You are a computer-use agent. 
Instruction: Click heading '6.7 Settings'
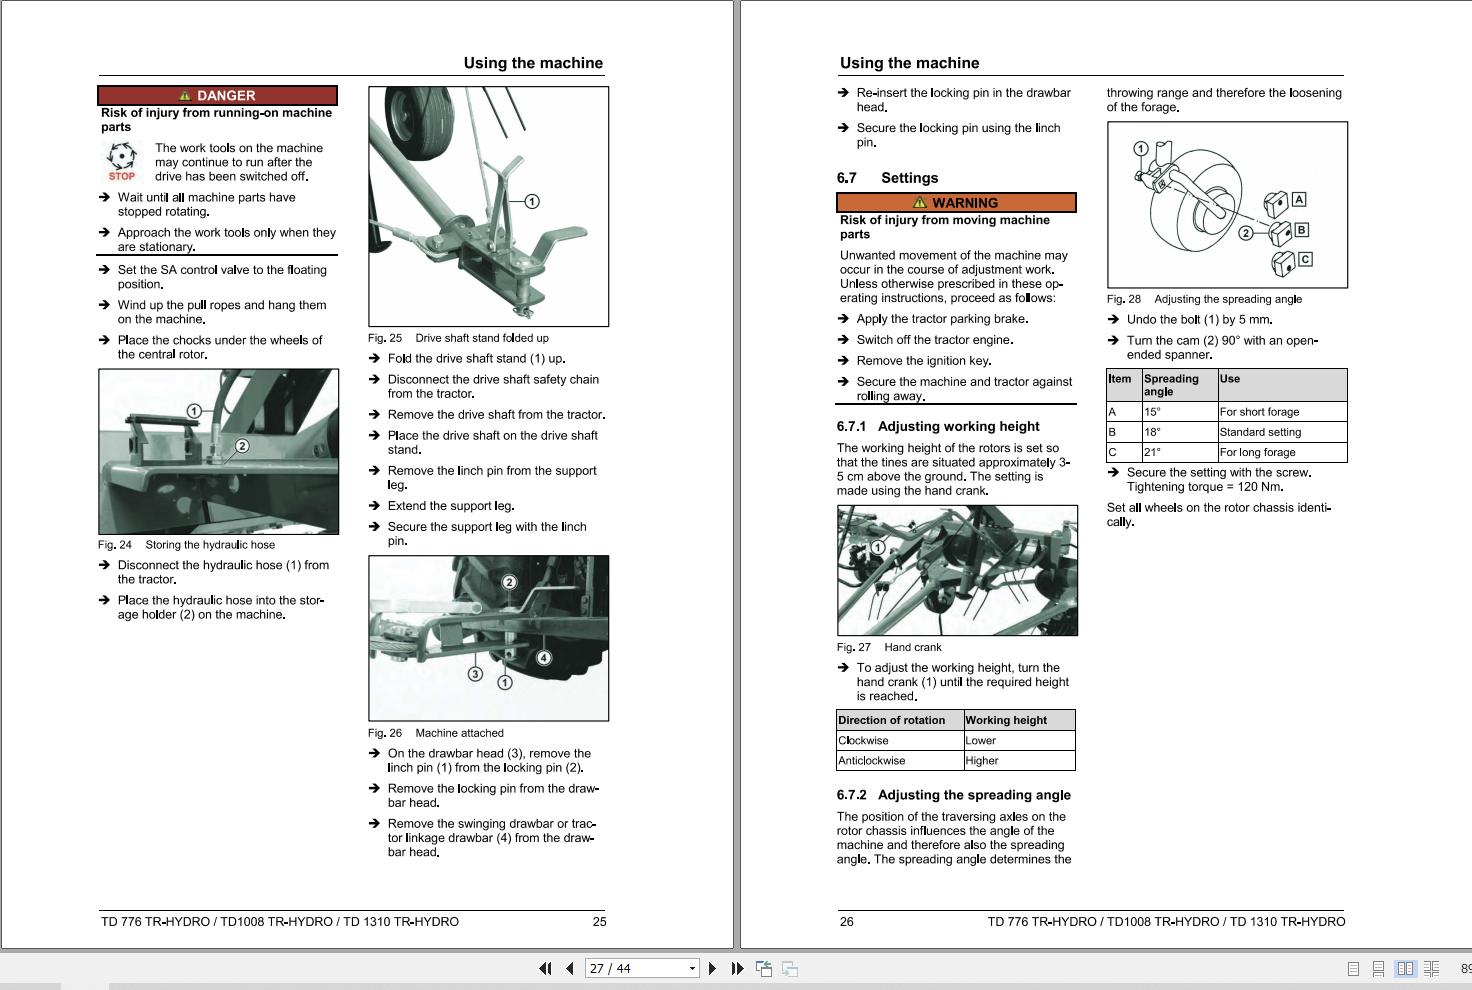(887, 178)
